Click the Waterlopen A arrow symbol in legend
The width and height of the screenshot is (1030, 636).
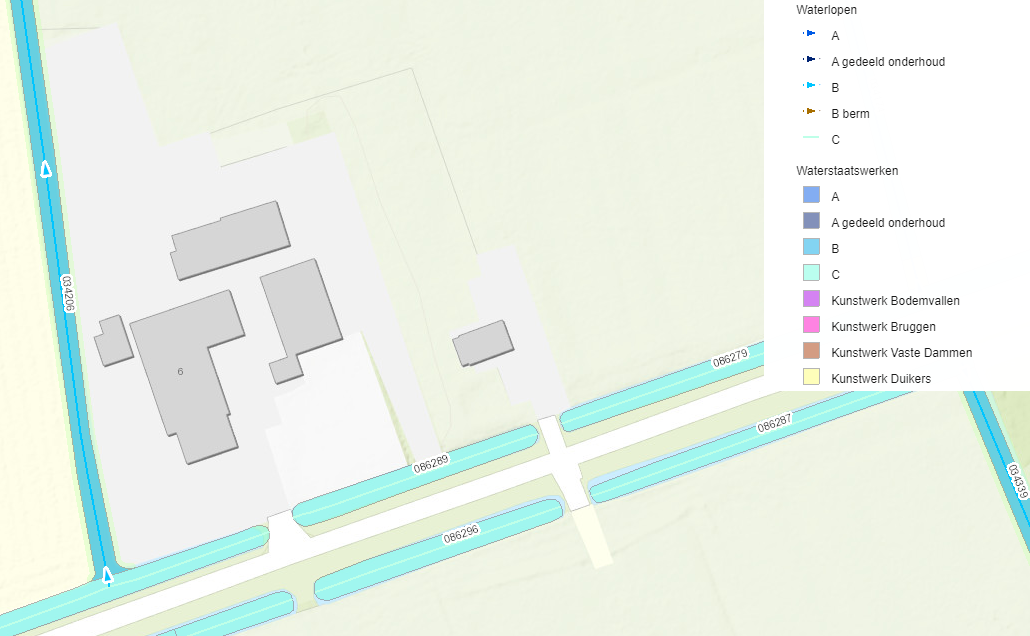pyautogui.click(x=811, y=34)
